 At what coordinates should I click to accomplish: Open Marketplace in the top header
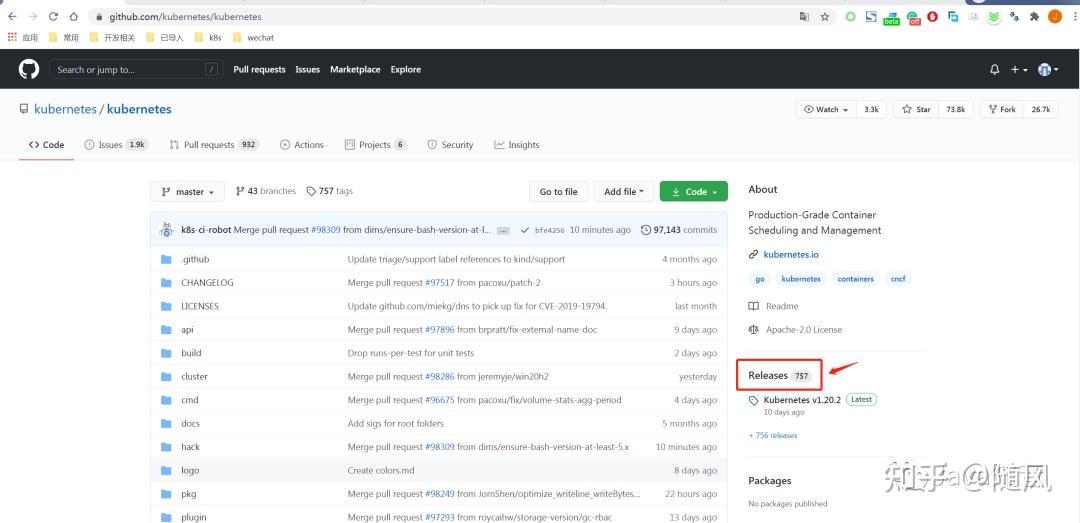click(355, 70)
